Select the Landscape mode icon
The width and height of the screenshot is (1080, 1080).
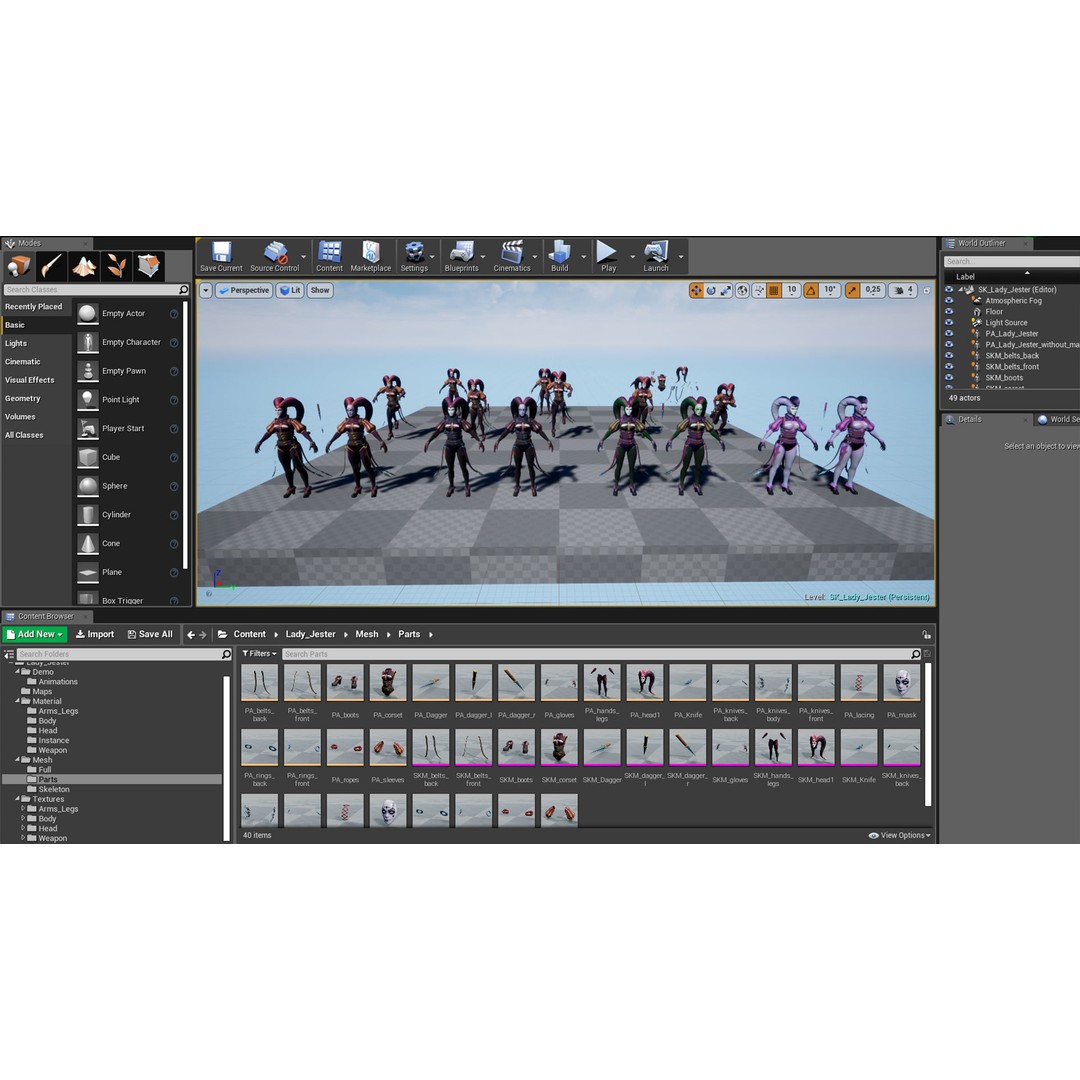coord(84,266)
